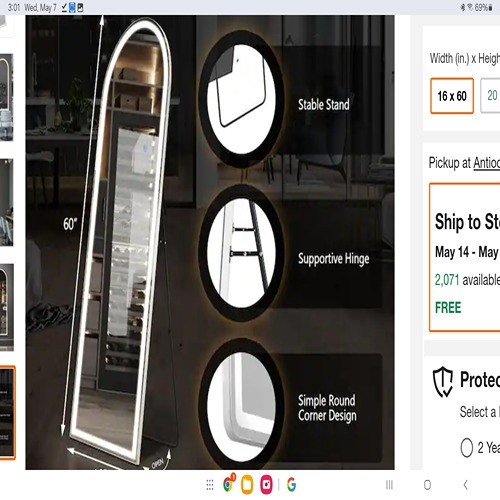This screenshot has height=500, width=500.
Task: Choose the 20-inch width size option
Action: [x=491, y=96]
